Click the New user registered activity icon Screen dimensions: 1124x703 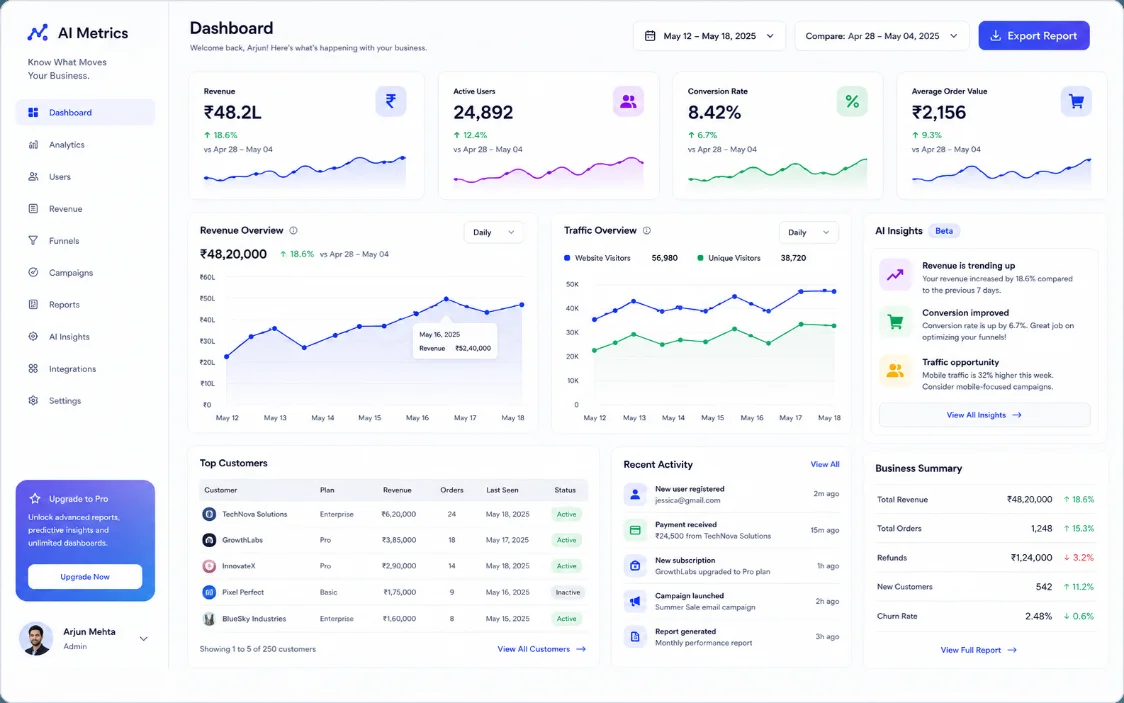click(x=635, y=494)
